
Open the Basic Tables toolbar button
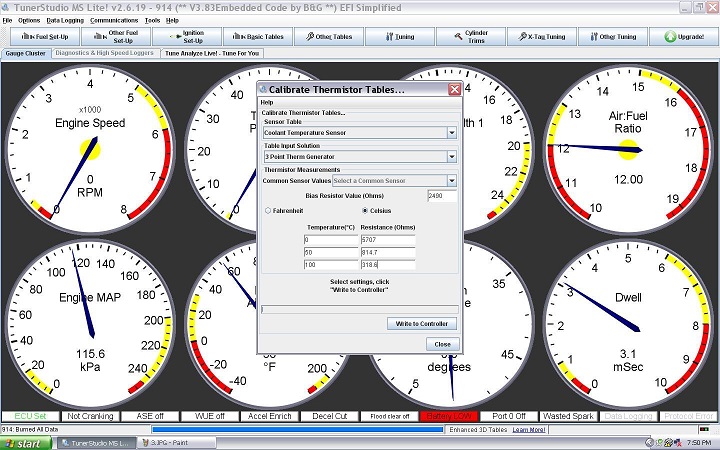258,37
